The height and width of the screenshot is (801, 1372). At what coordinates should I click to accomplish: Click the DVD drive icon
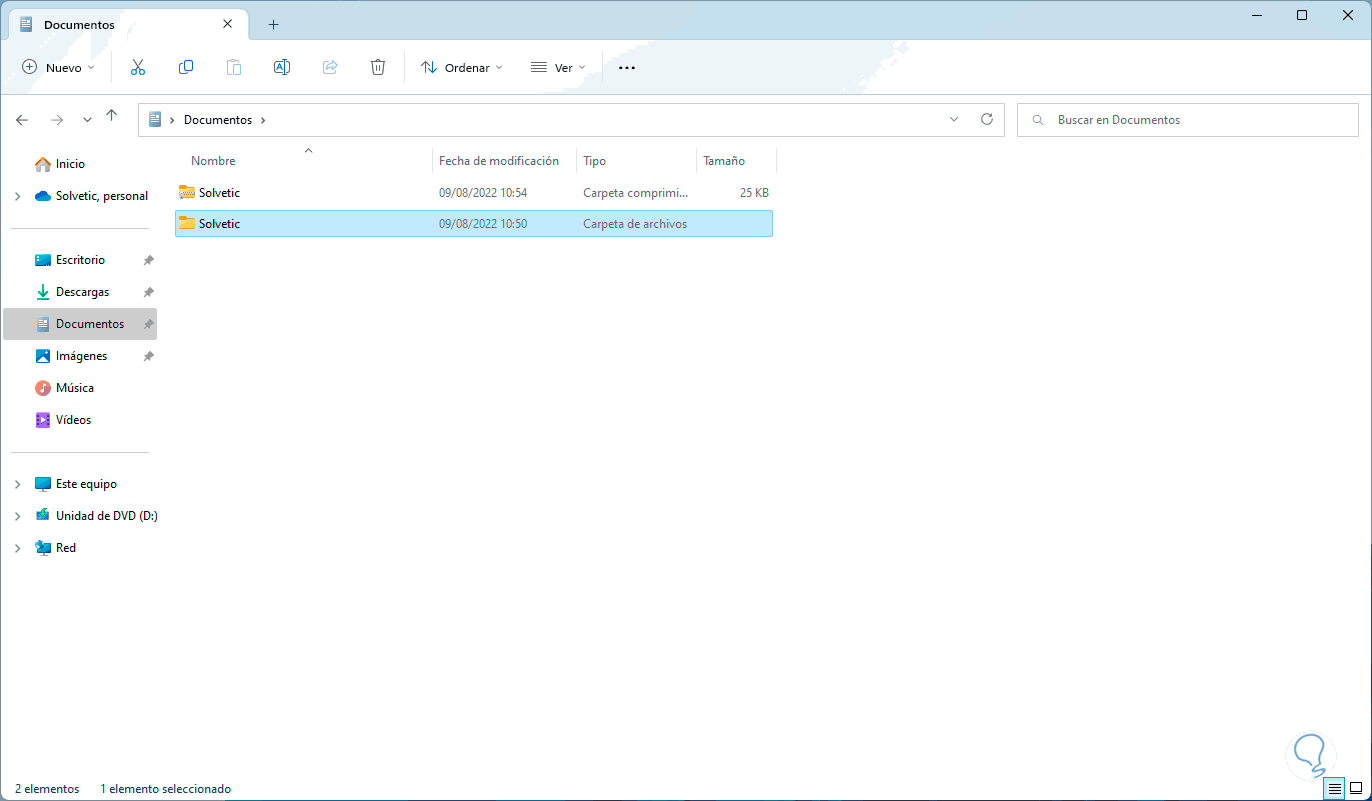43,516
